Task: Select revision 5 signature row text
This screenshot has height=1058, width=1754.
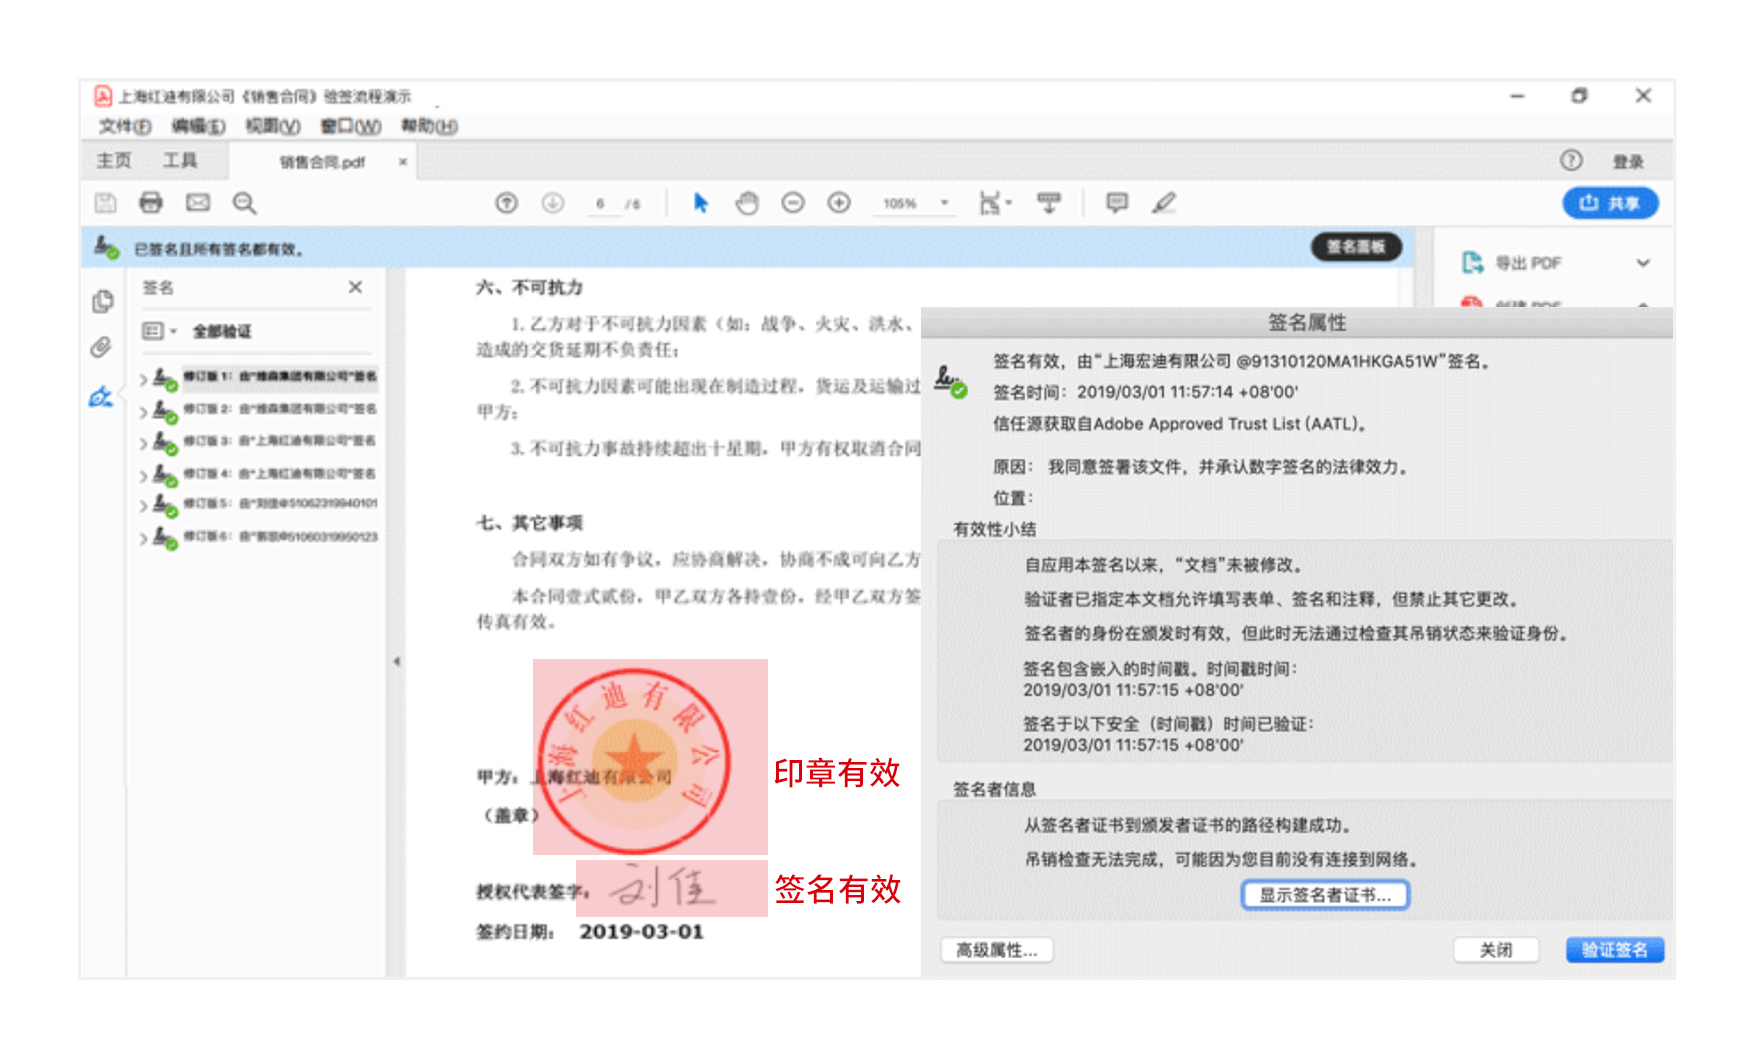Action: (x=280, y=504)
